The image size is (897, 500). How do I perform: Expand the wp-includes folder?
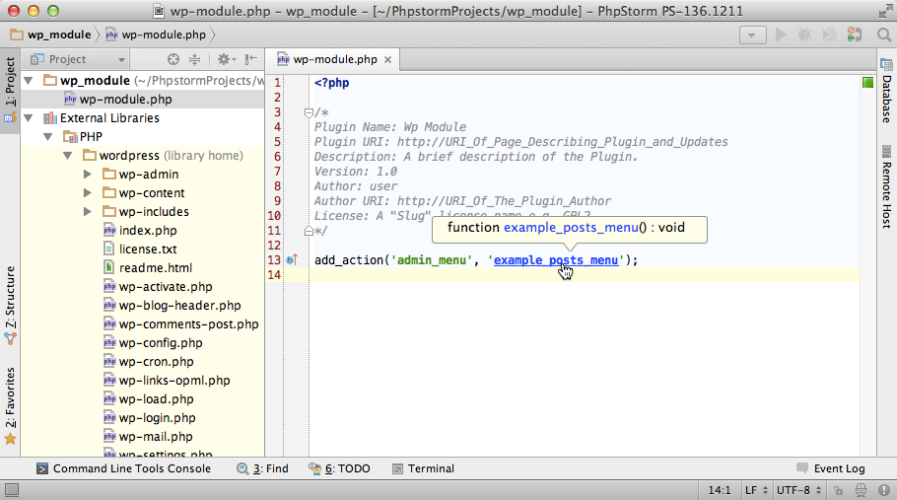pyautogui.click(x=88, y=212)
